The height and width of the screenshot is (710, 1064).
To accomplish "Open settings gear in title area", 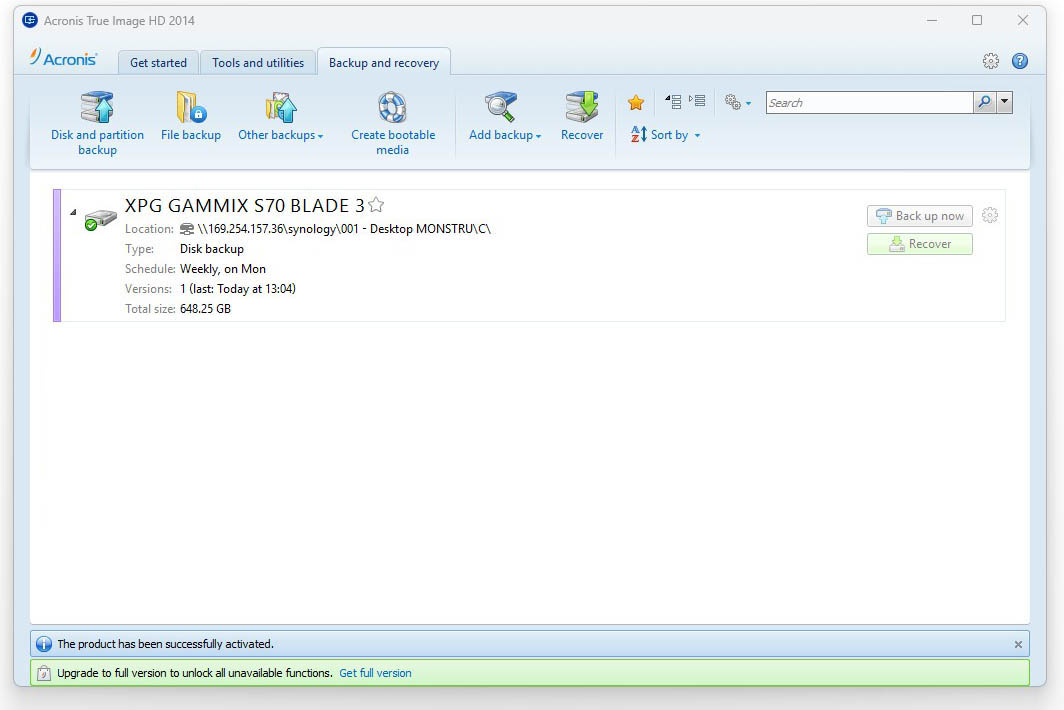I will [991, 61].
